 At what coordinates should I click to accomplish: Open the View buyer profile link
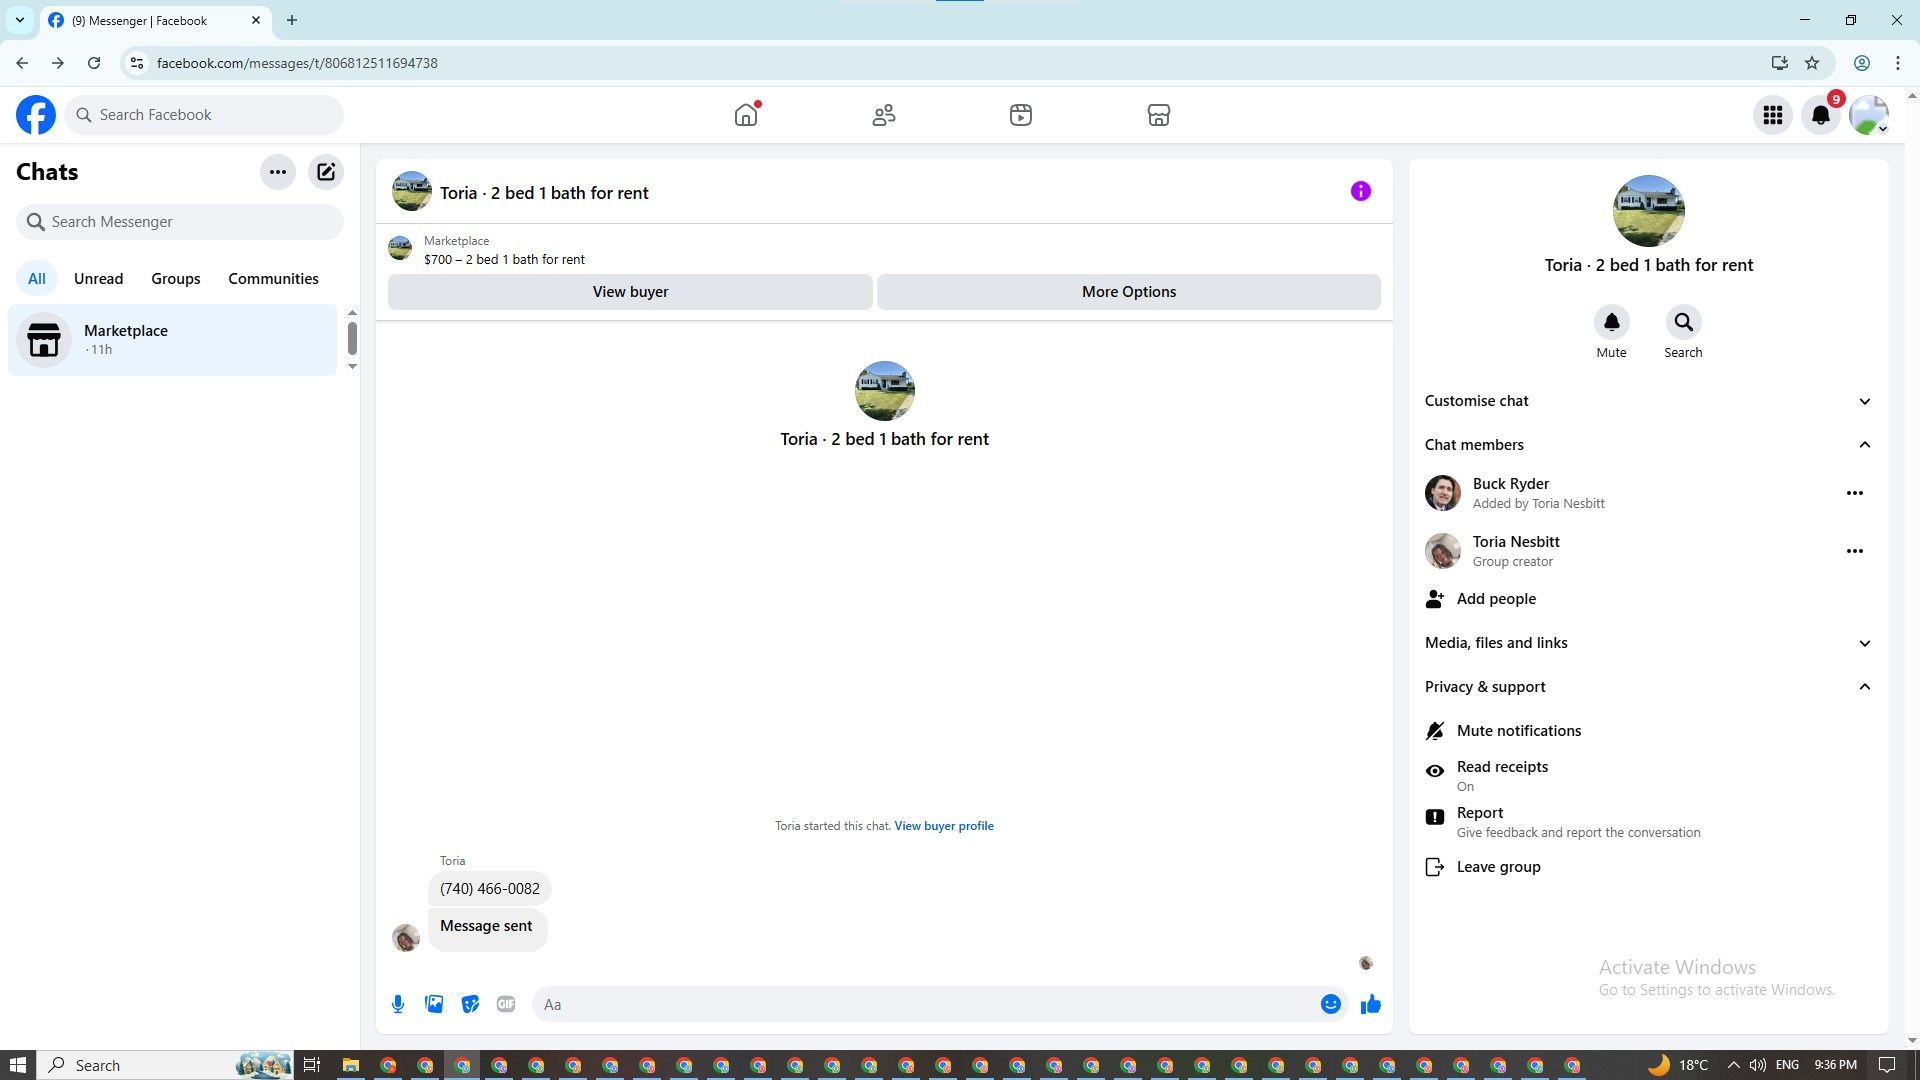(943, 826)
